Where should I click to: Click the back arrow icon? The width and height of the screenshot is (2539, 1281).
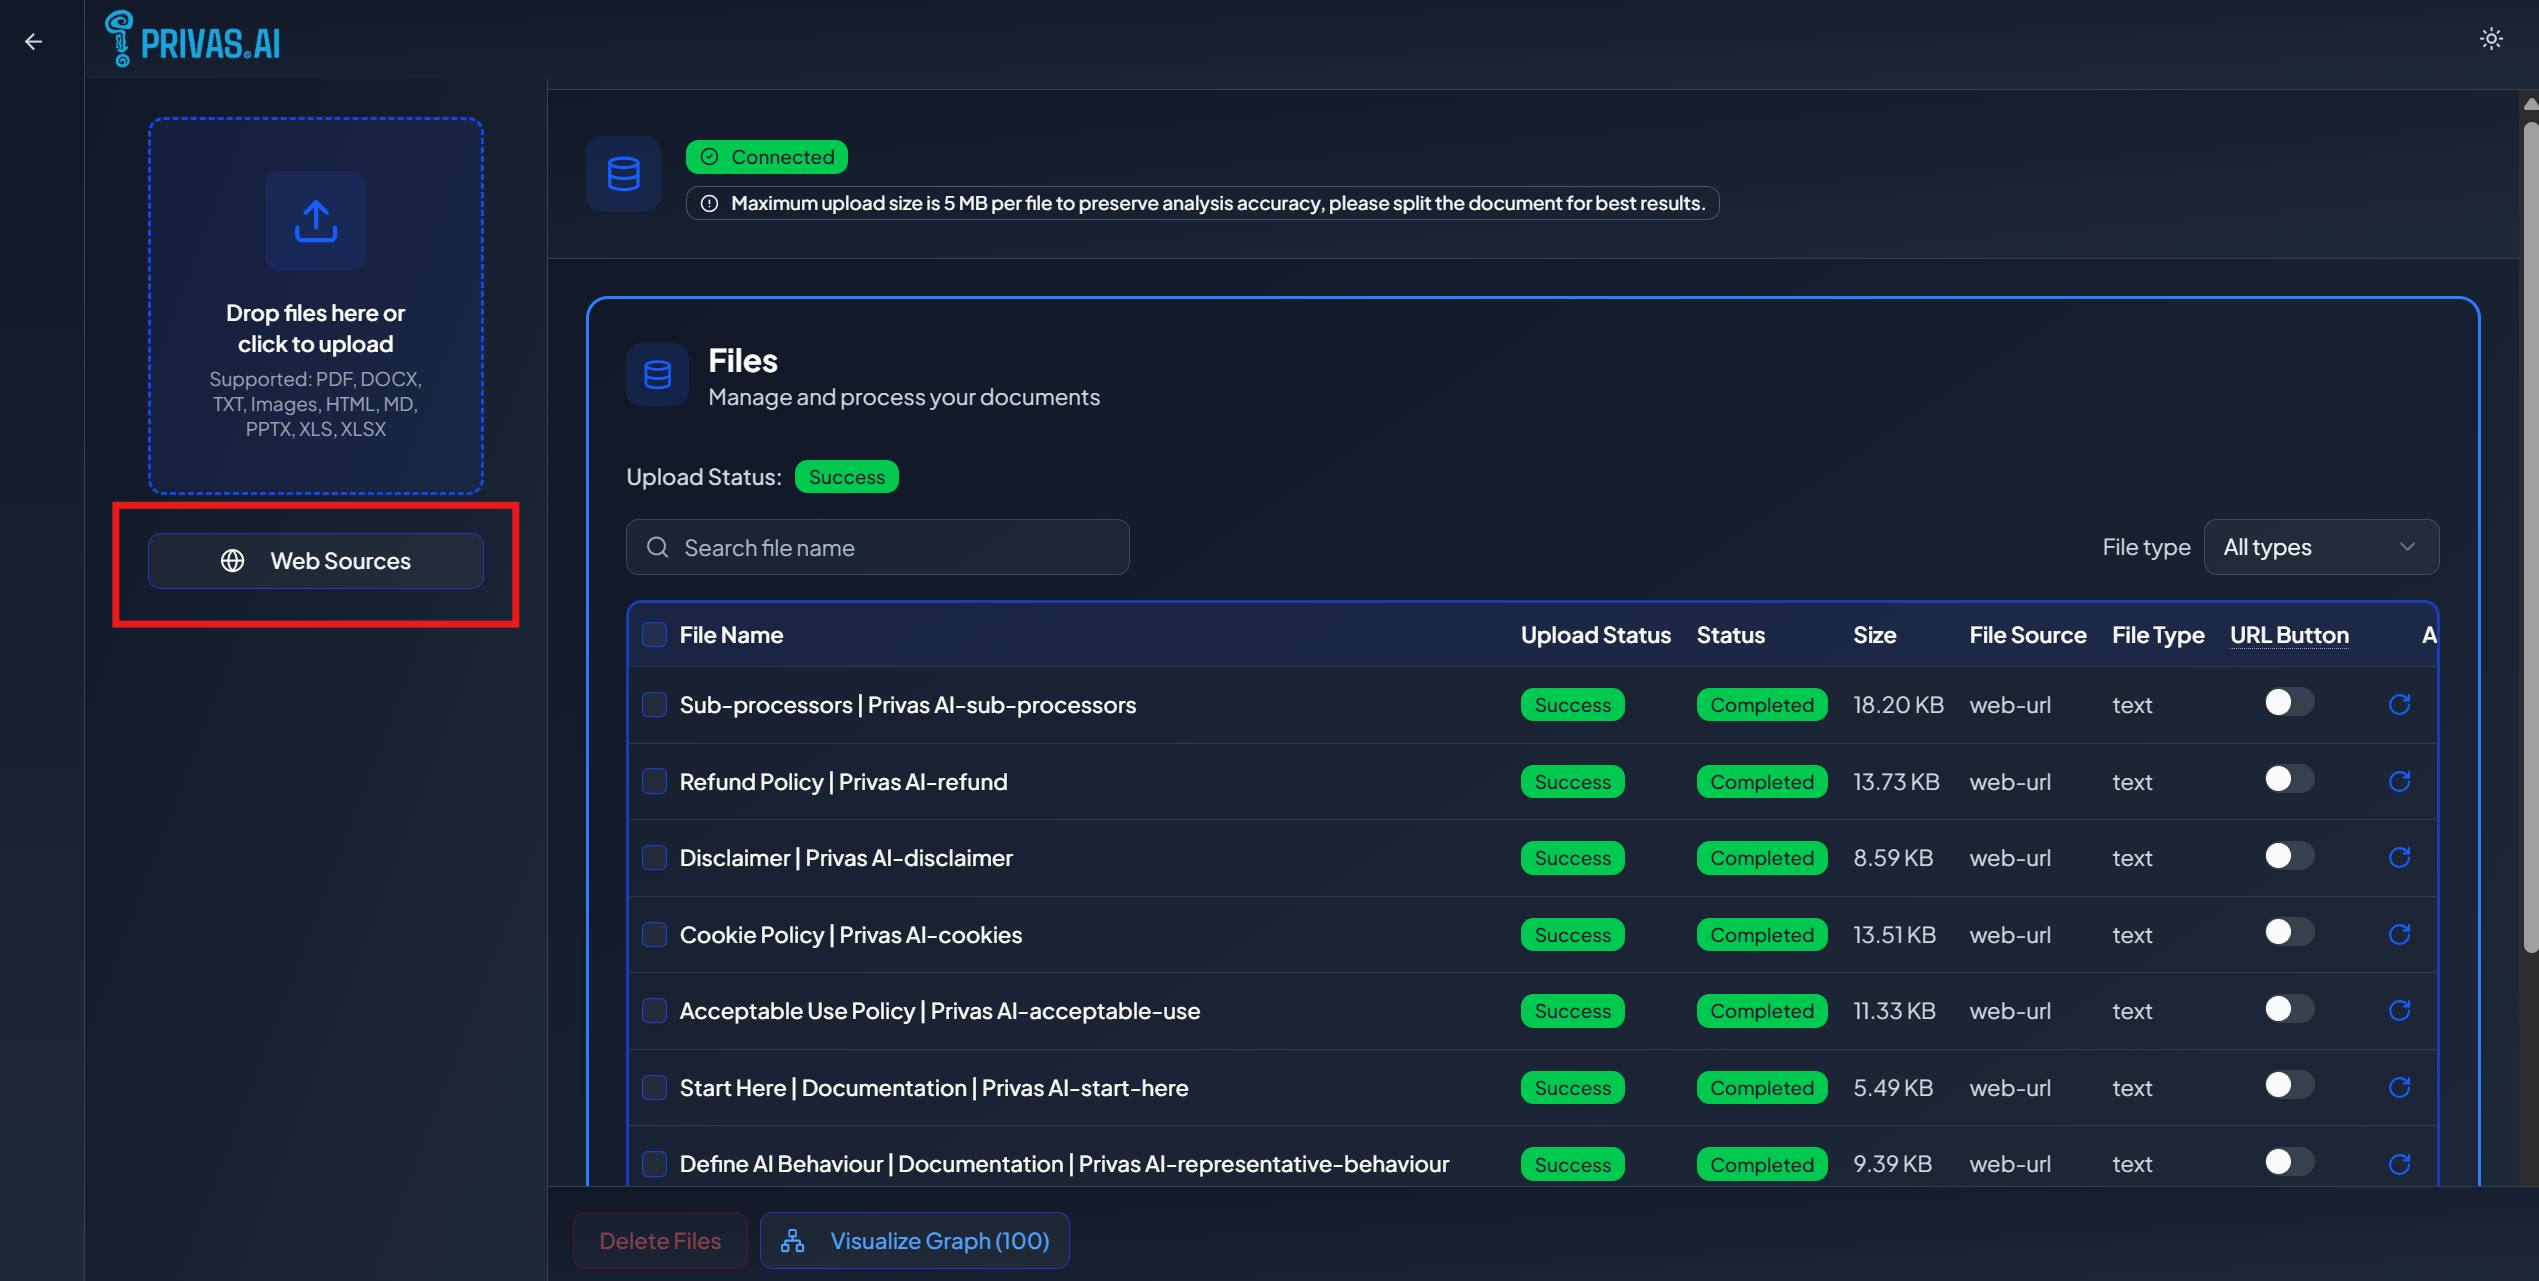pyautogui.click(x=33, y=41)
